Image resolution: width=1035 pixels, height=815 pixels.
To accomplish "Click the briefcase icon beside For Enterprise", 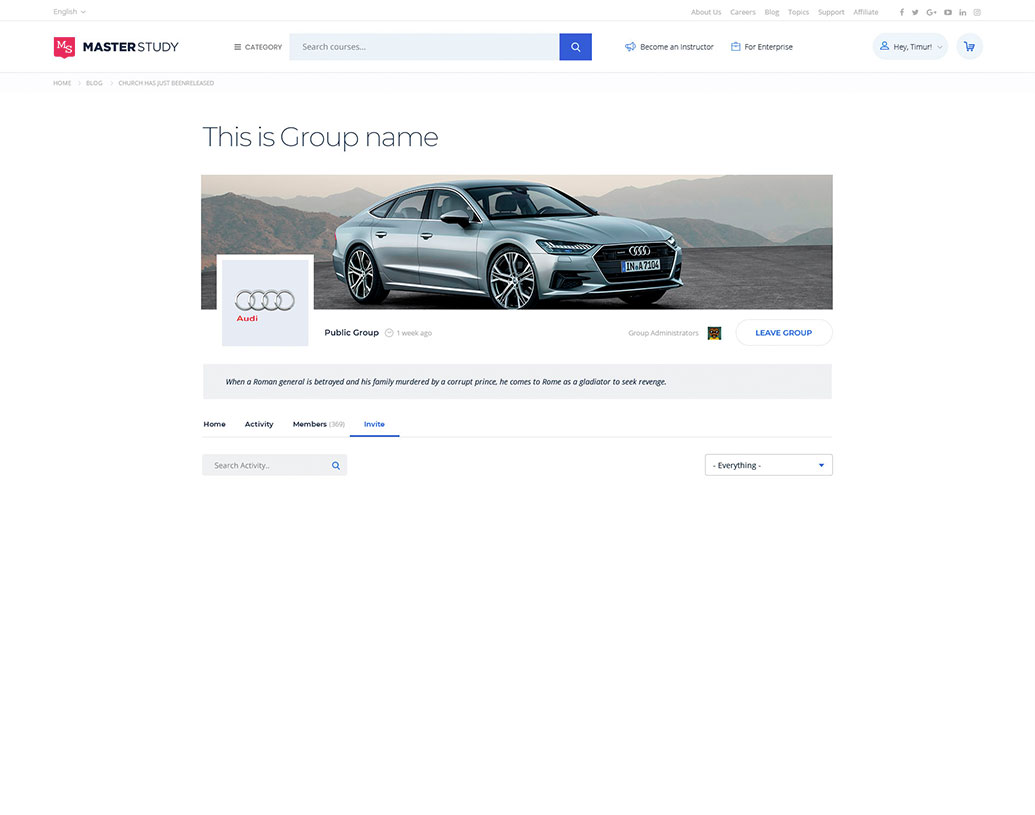I will 735,47.
